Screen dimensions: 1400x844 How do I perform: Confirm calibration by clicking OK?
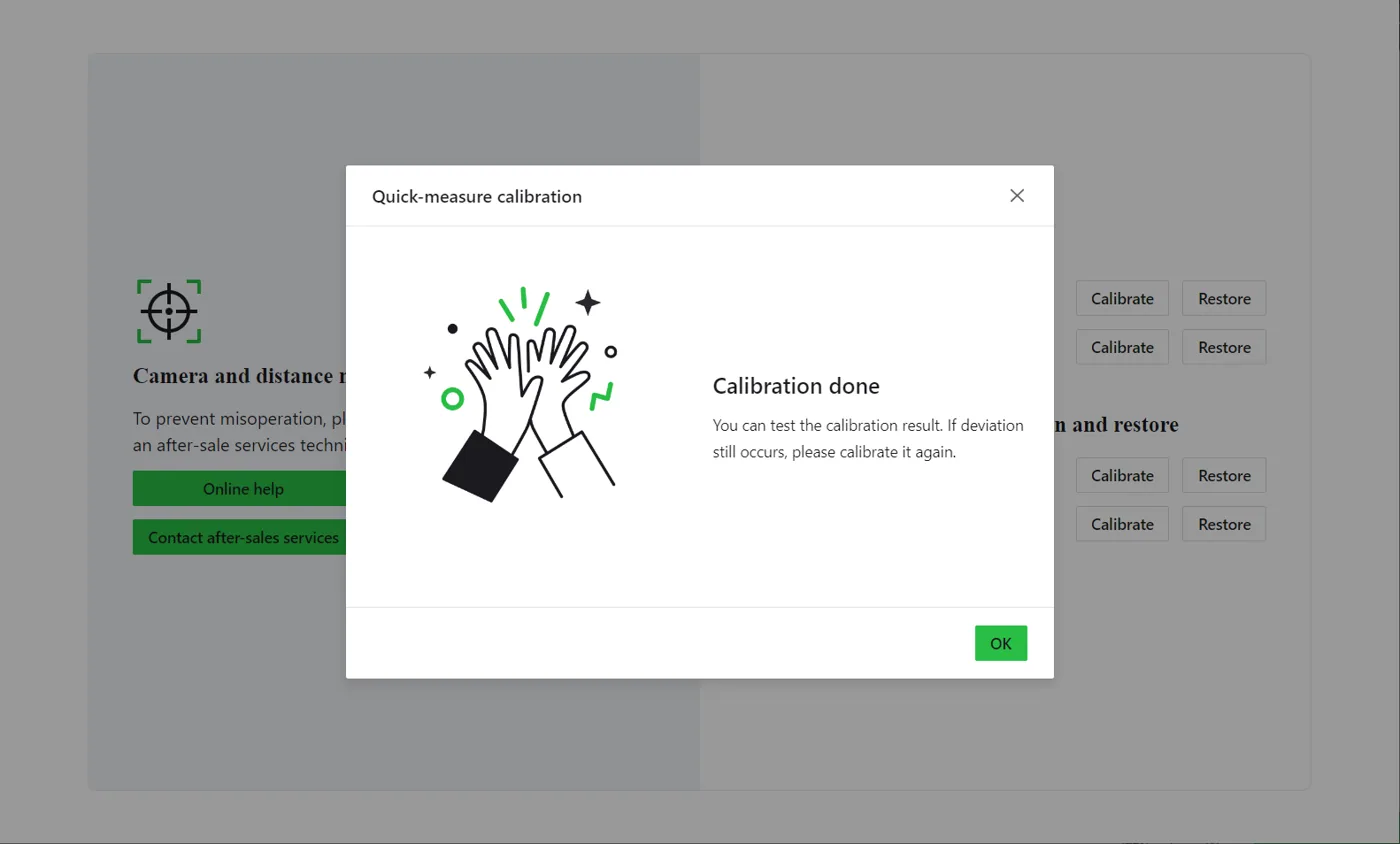[x=1001, y=643]
